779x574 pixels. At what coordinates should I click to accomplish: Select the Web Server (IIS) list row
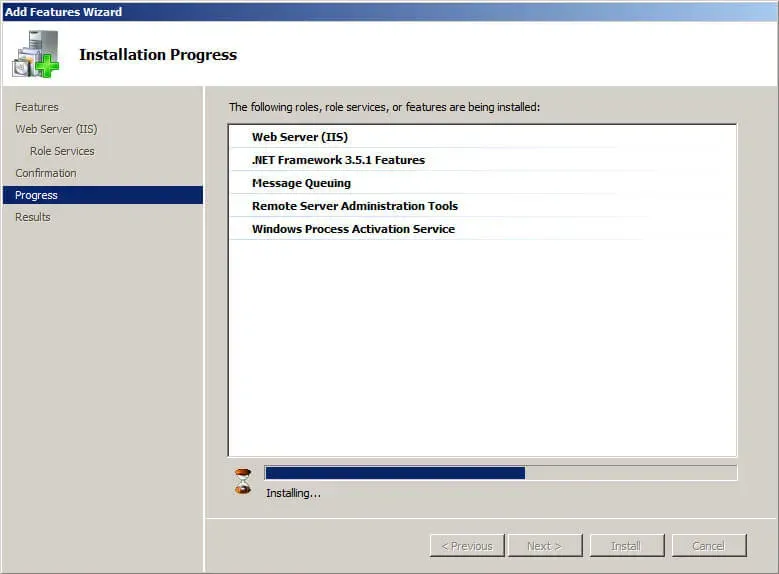click(x=483, y=137)
